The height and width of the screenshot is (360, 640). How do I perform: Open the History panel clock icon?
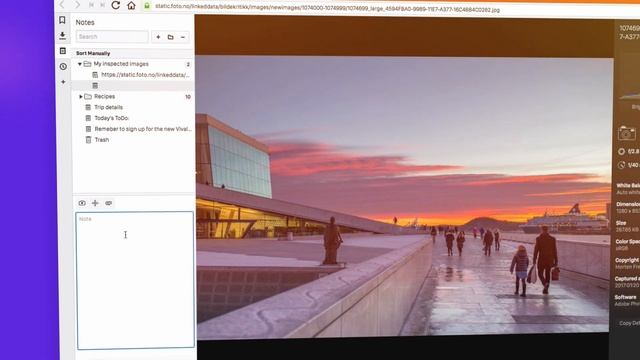[63, 66]
